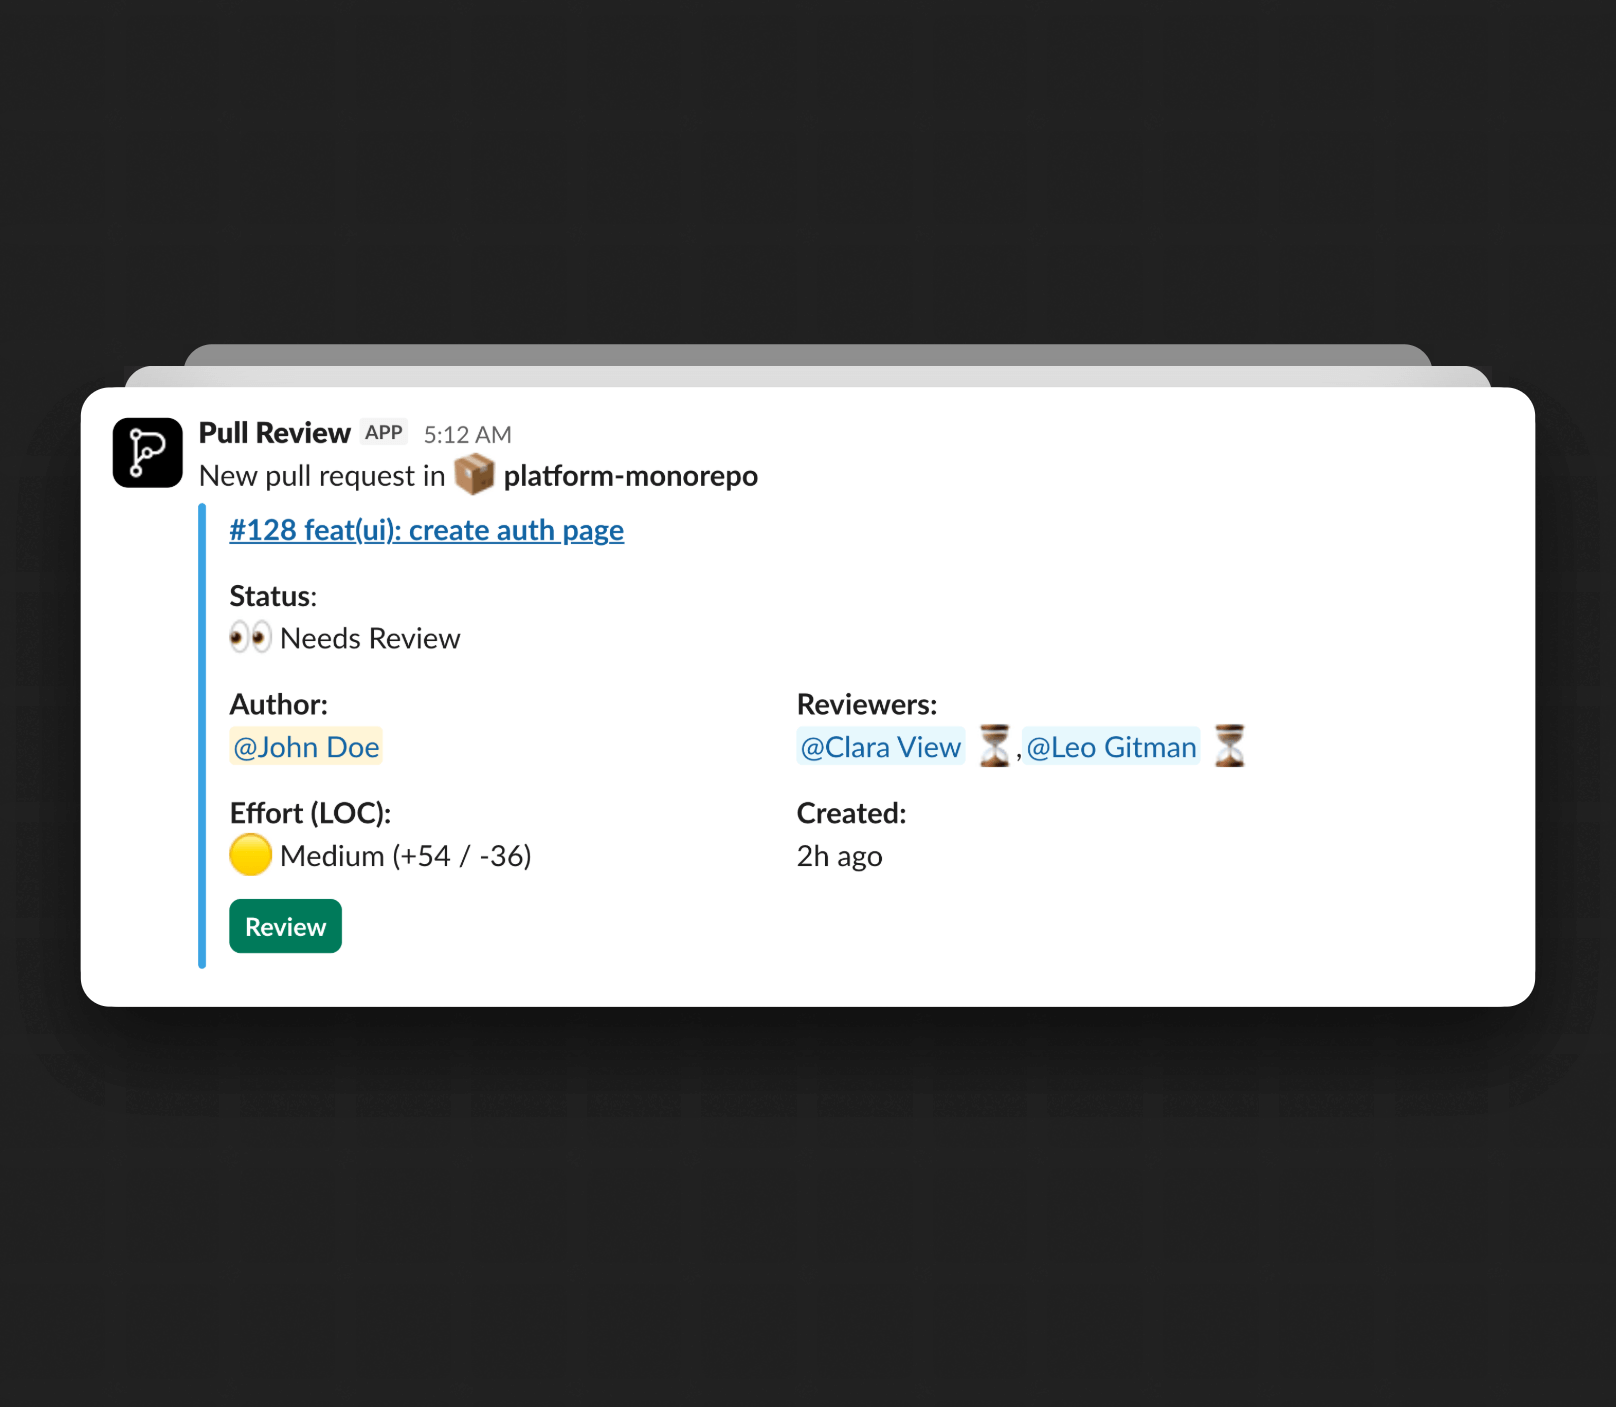1616x1407 pixels.
Task: Click the Pull Review sender name
Action: [275, 433]
